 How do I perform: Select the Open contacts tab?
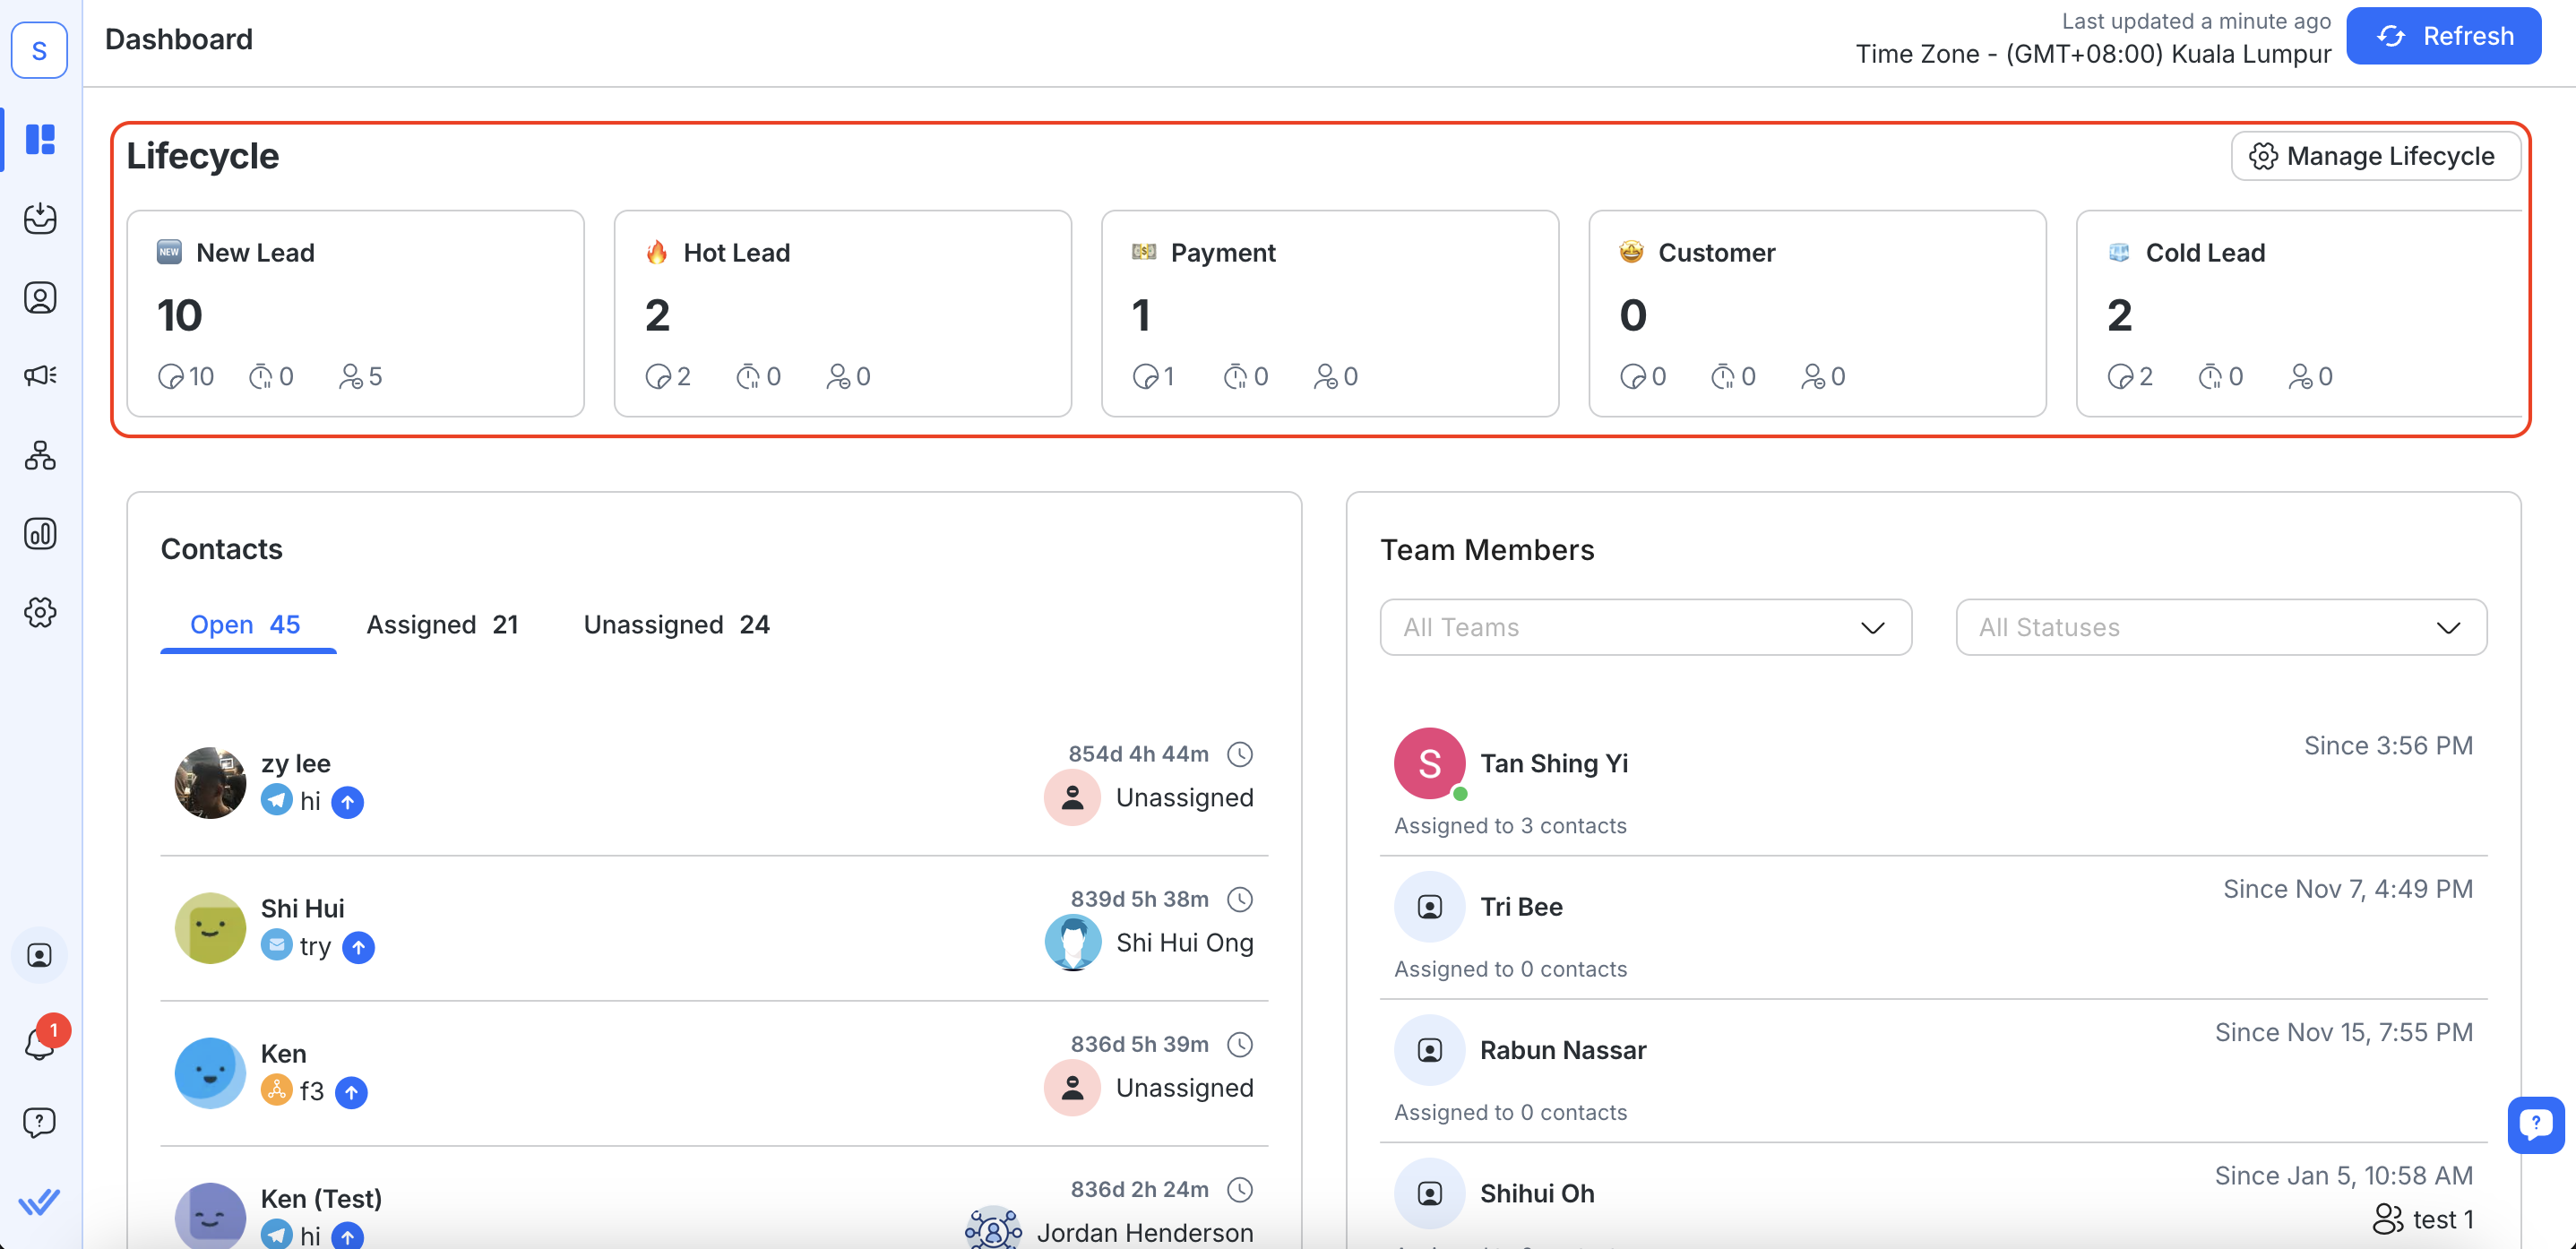pyautogui.click(x=246, y=625)
